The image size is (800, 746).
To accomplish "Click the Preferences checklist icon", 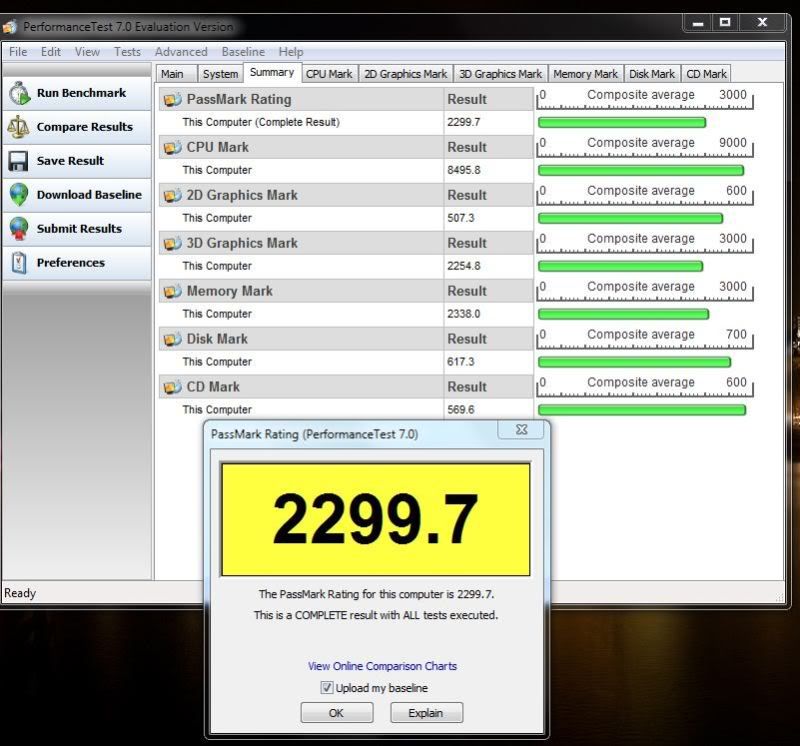I will tap(19, 263).
